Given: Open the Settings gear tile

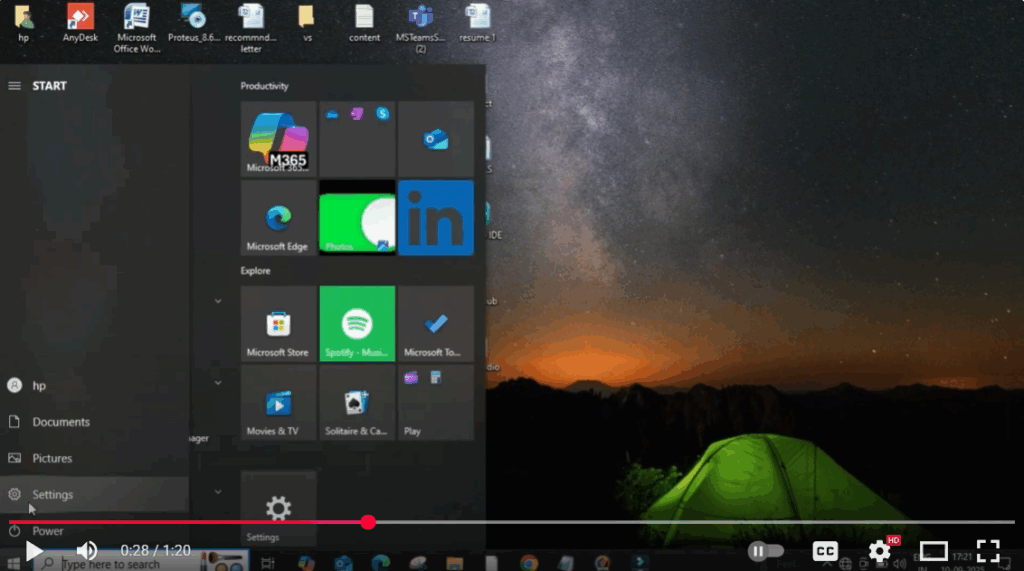Looking at the screenshot, I should tap(278, 508).
